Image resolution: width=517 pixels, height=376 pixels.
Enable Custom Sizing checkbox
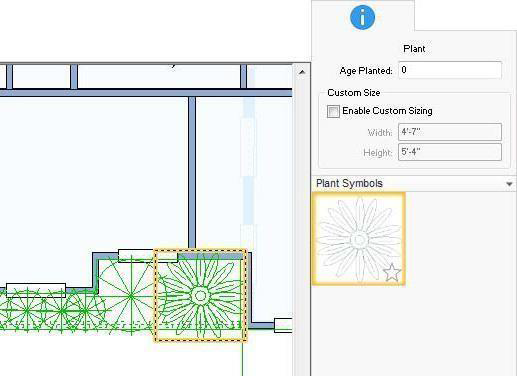[x=333, y=111]
